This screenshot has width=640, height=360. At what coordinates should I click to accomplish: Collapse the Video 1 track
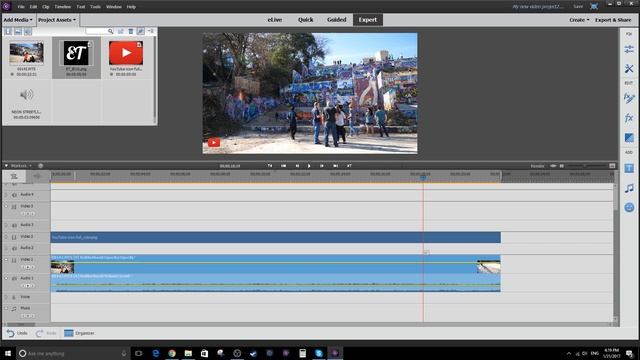[6, 260]
